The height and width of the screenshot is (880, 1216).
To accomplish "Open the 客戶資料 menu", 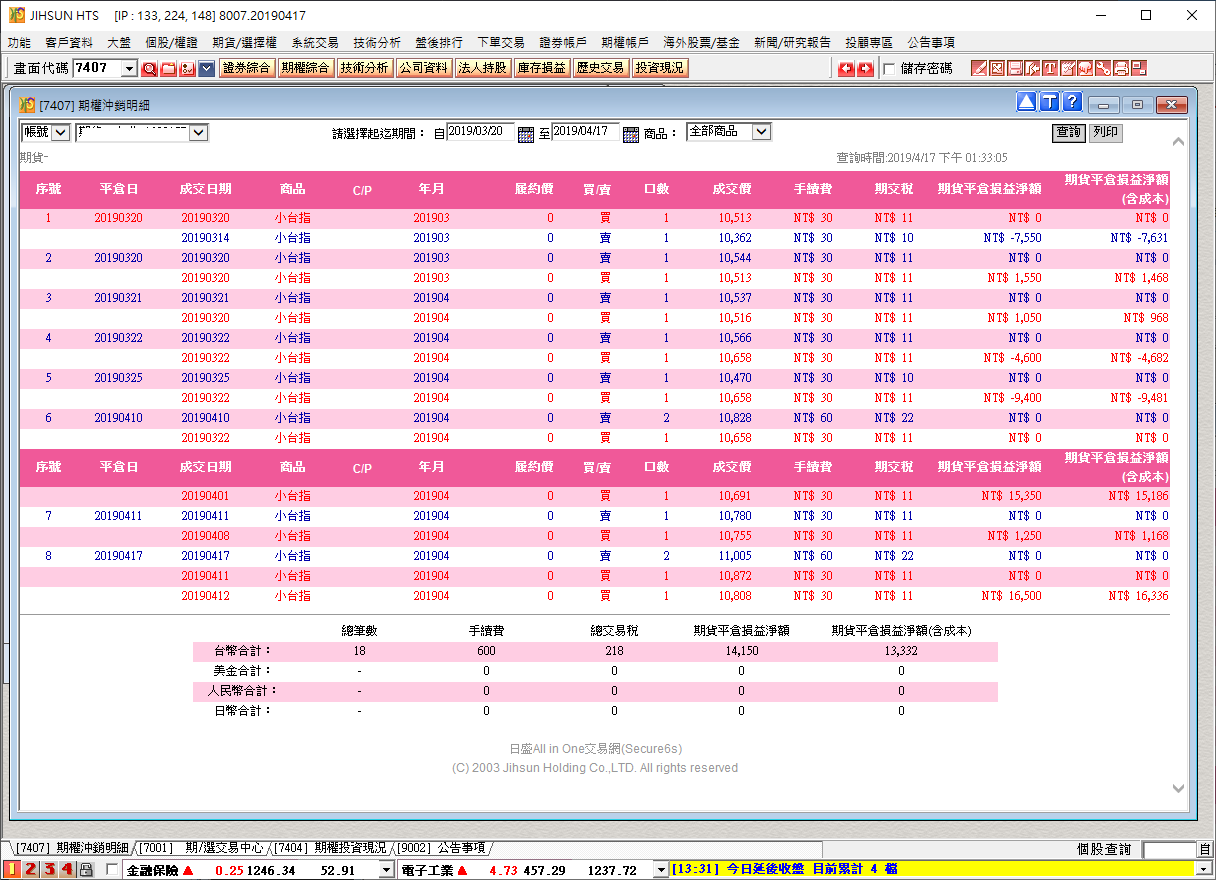I will (69, 43).
